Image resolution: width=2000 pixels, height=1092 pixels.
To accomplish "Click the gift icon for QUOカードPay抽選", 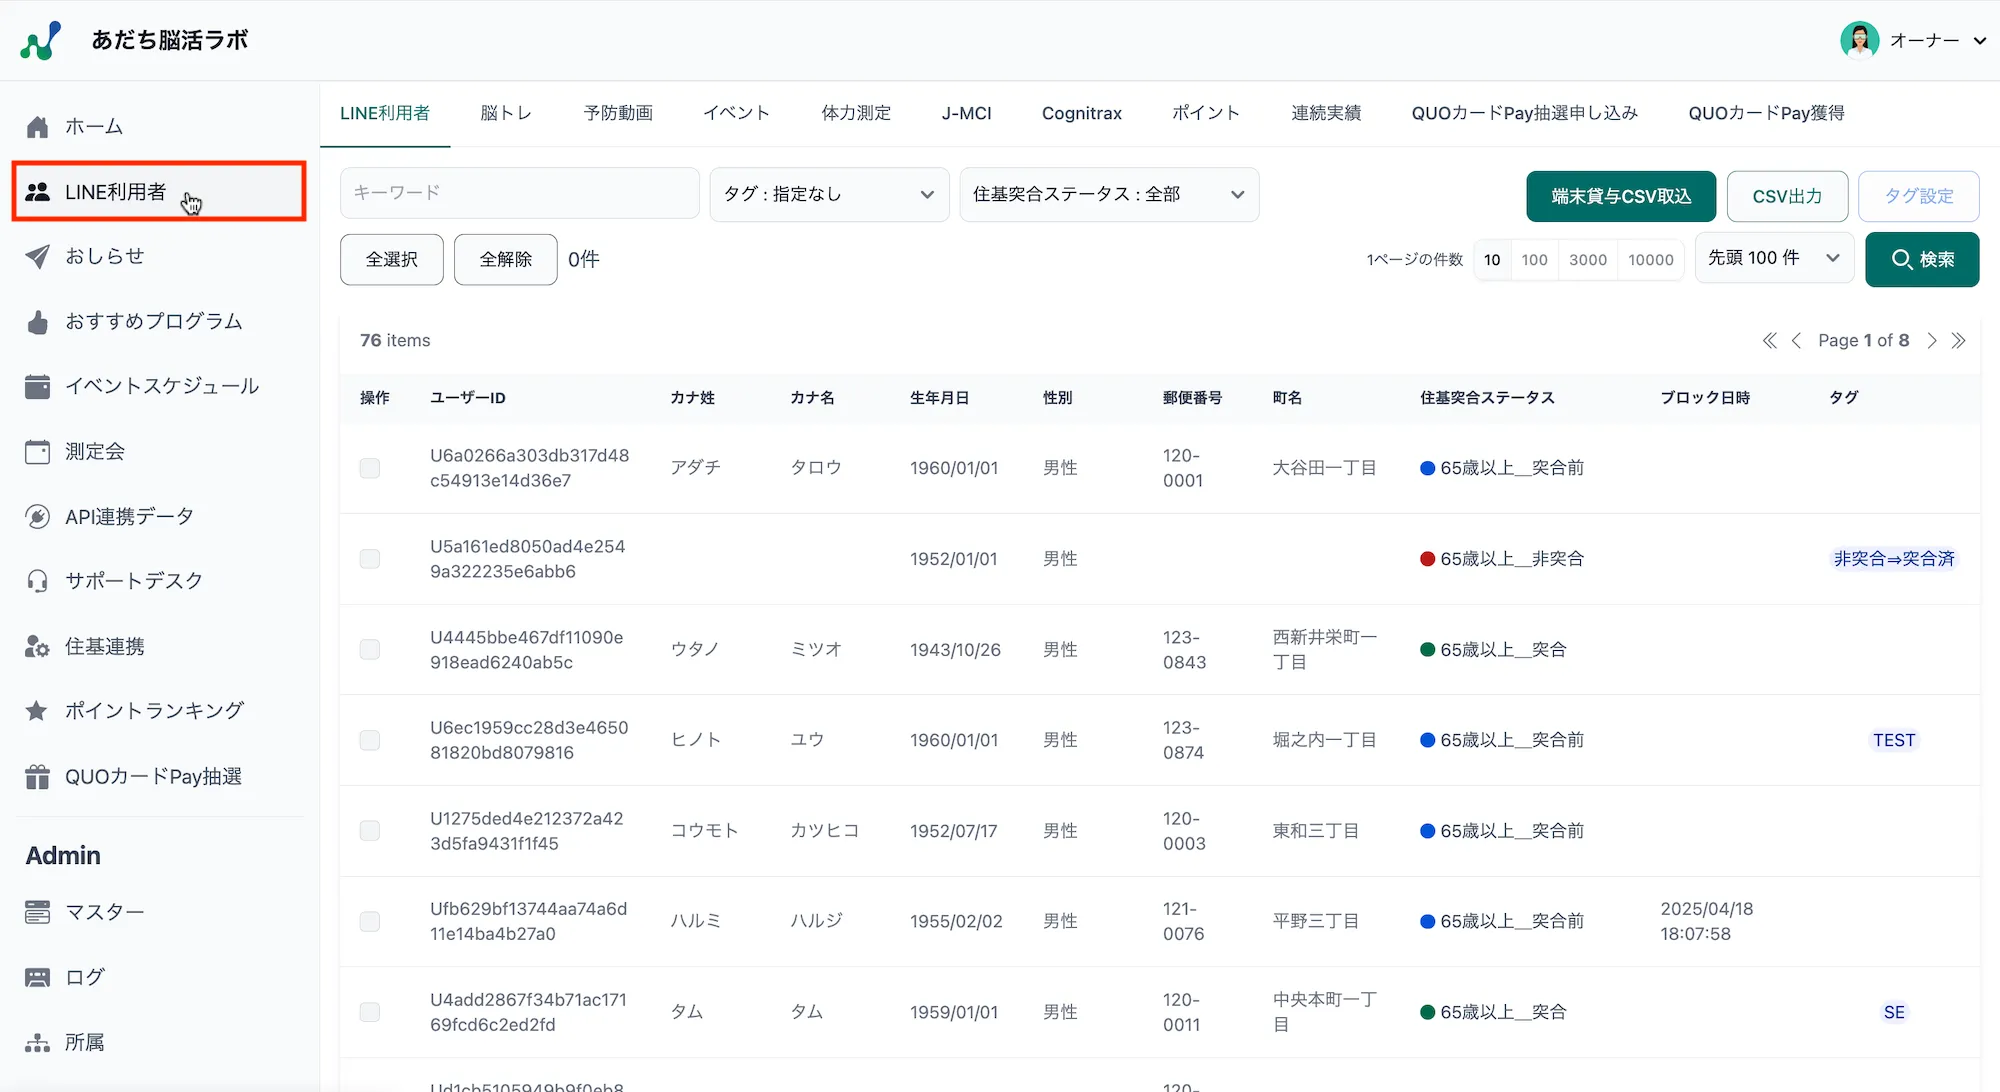I will point(37,777).
